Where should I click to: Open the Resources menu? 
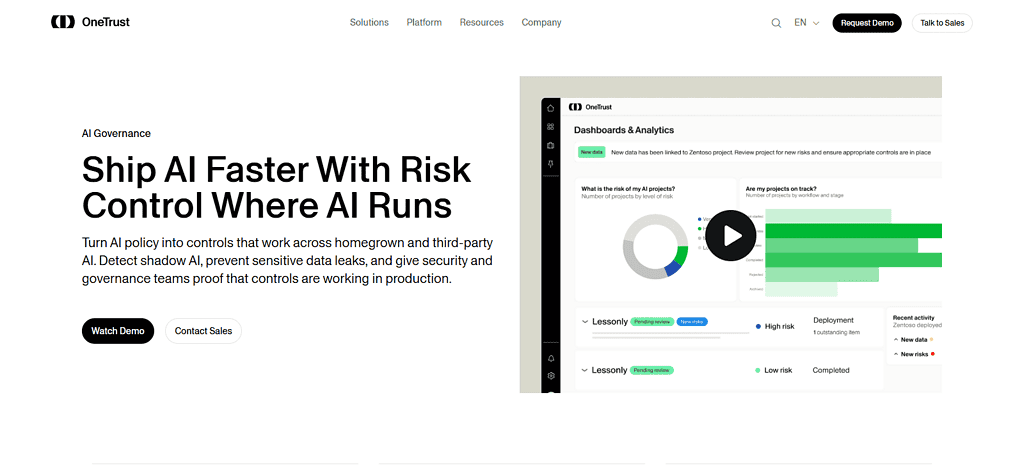coord(482,22)
